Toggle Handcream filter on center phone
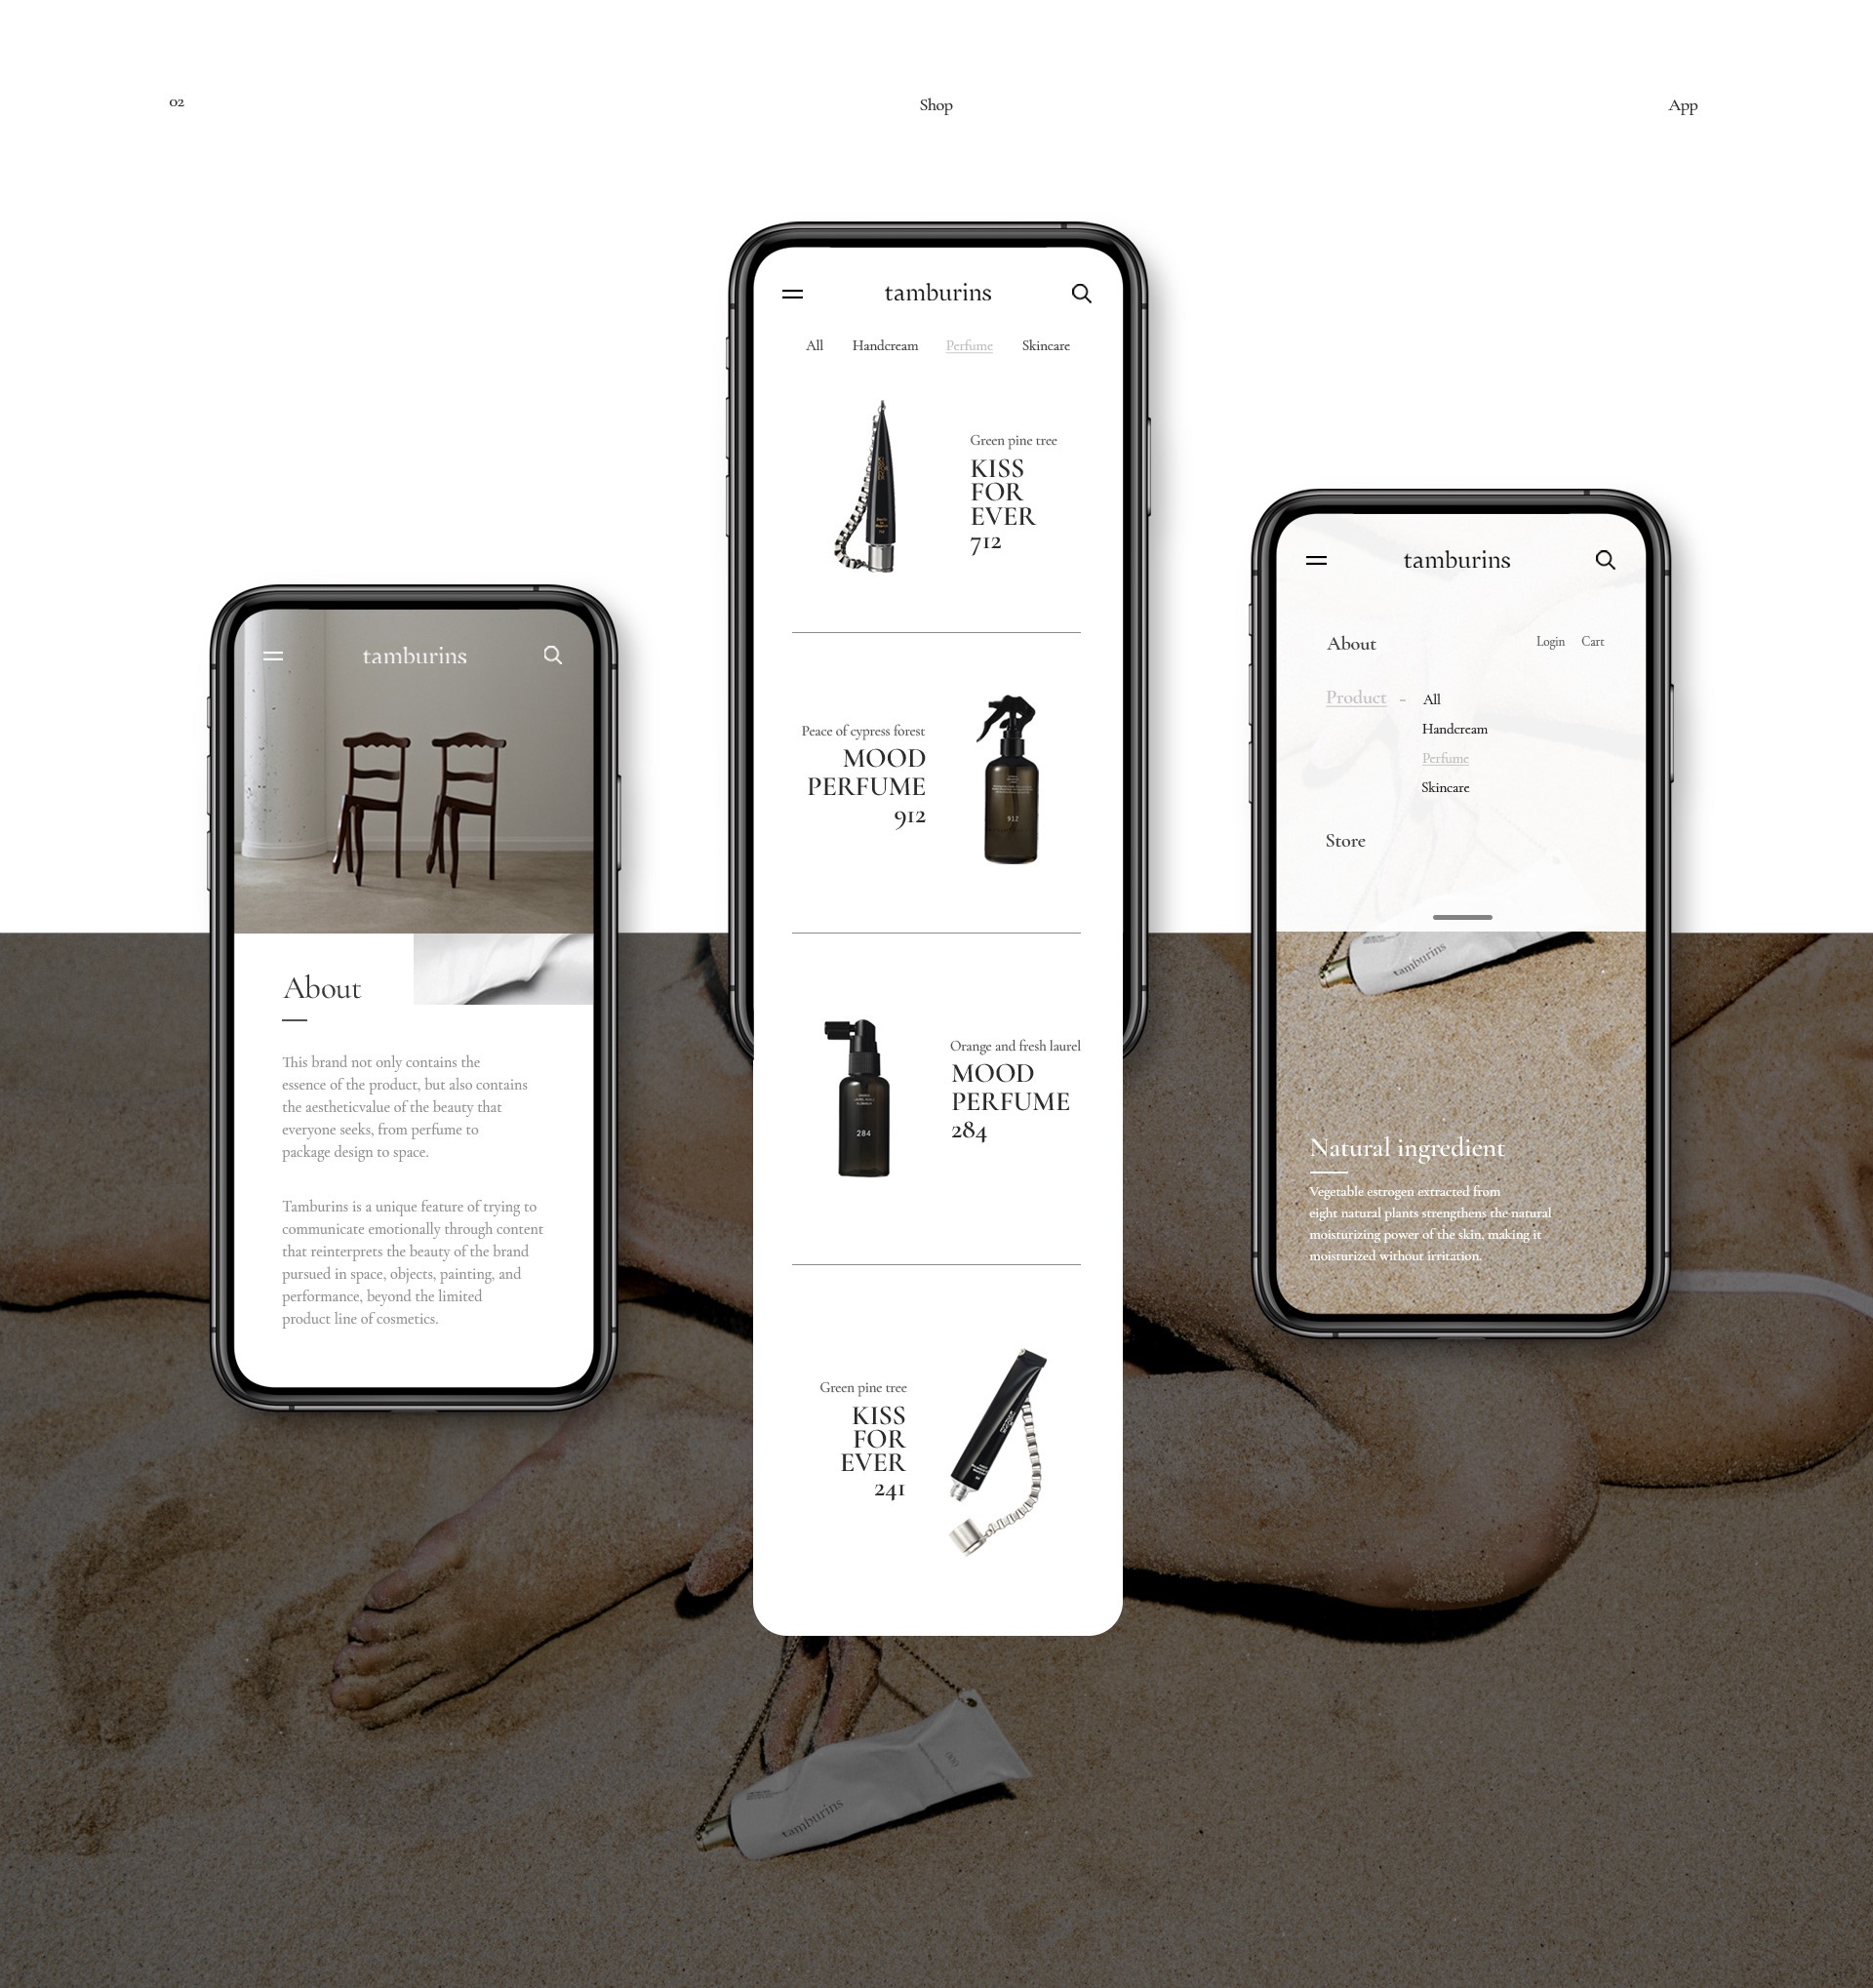Image resolution: width=1873 pixels, height=1988 pixels. pos(882,343)
